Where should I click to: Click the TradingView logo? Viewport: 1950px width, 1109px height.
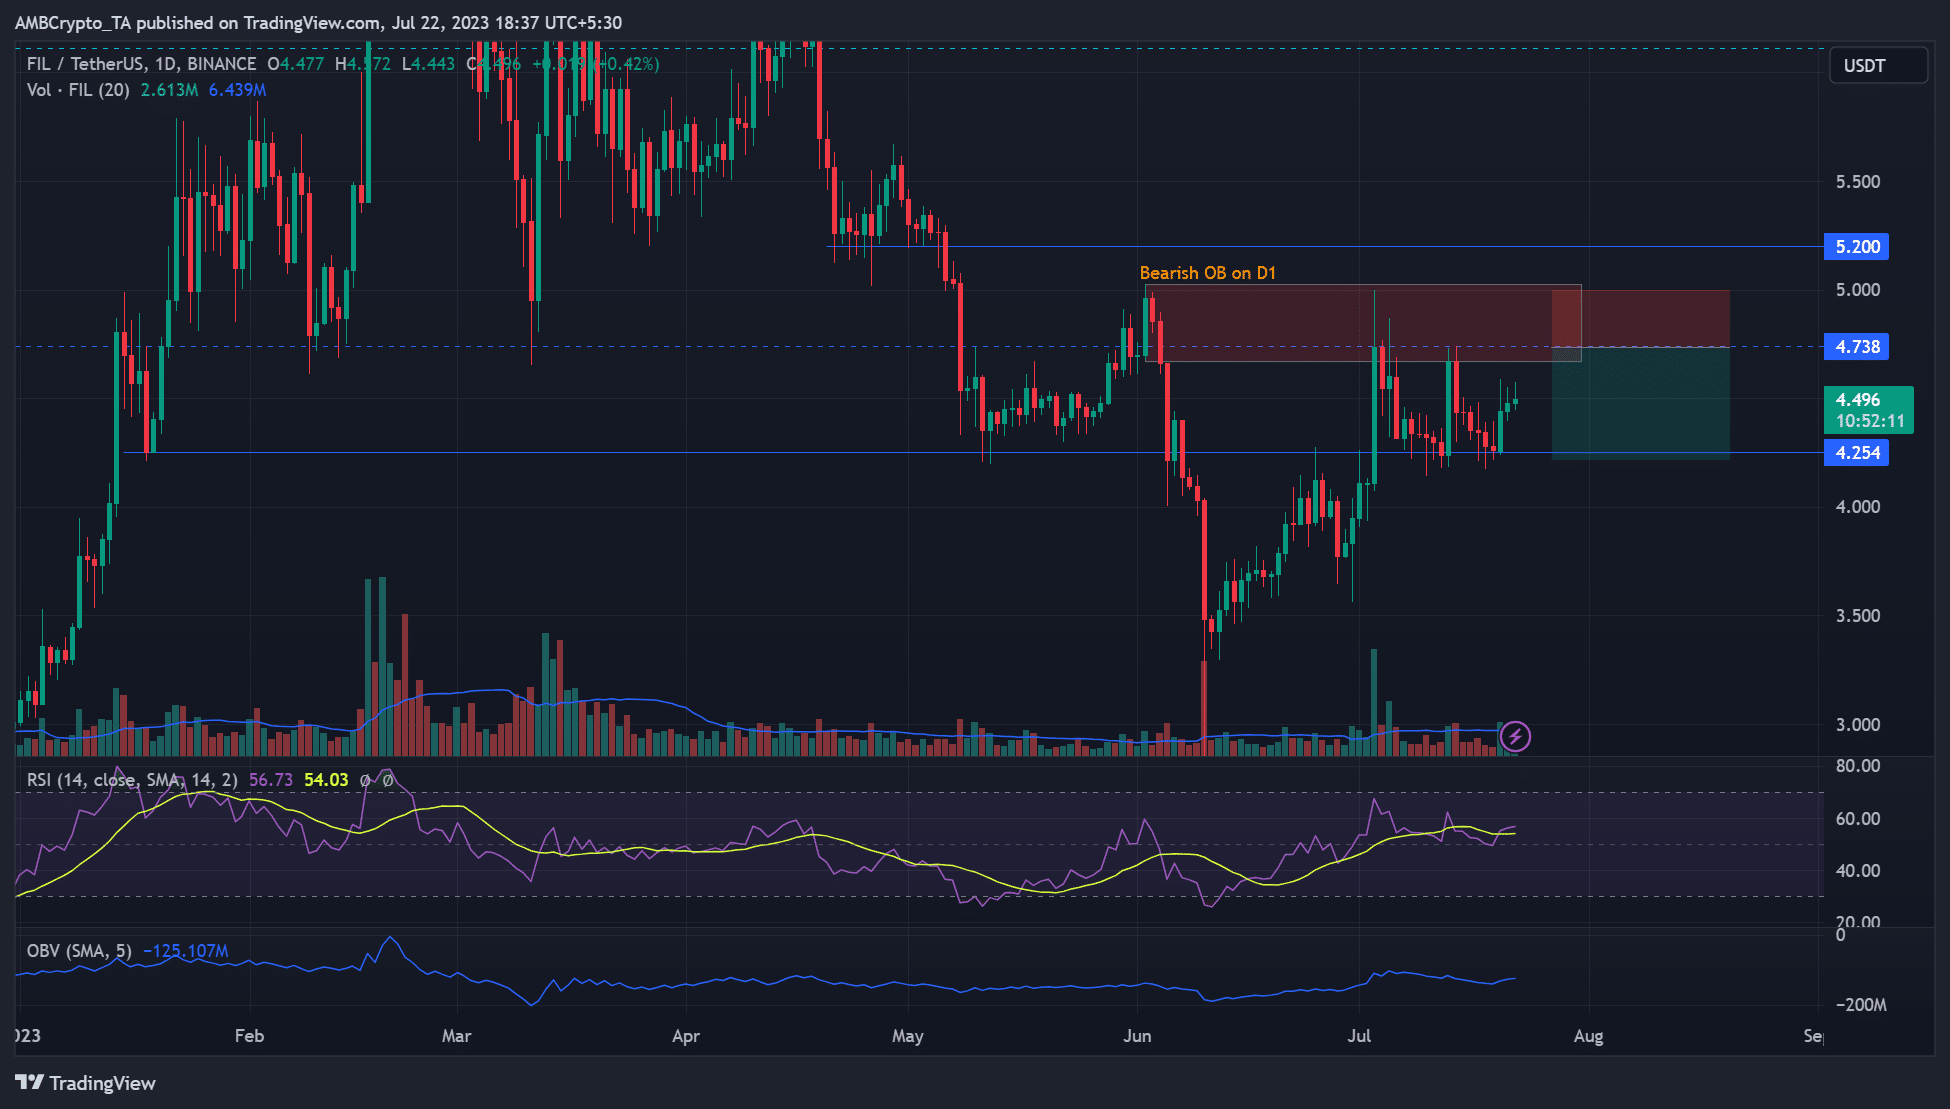(x=86, y=1083)
